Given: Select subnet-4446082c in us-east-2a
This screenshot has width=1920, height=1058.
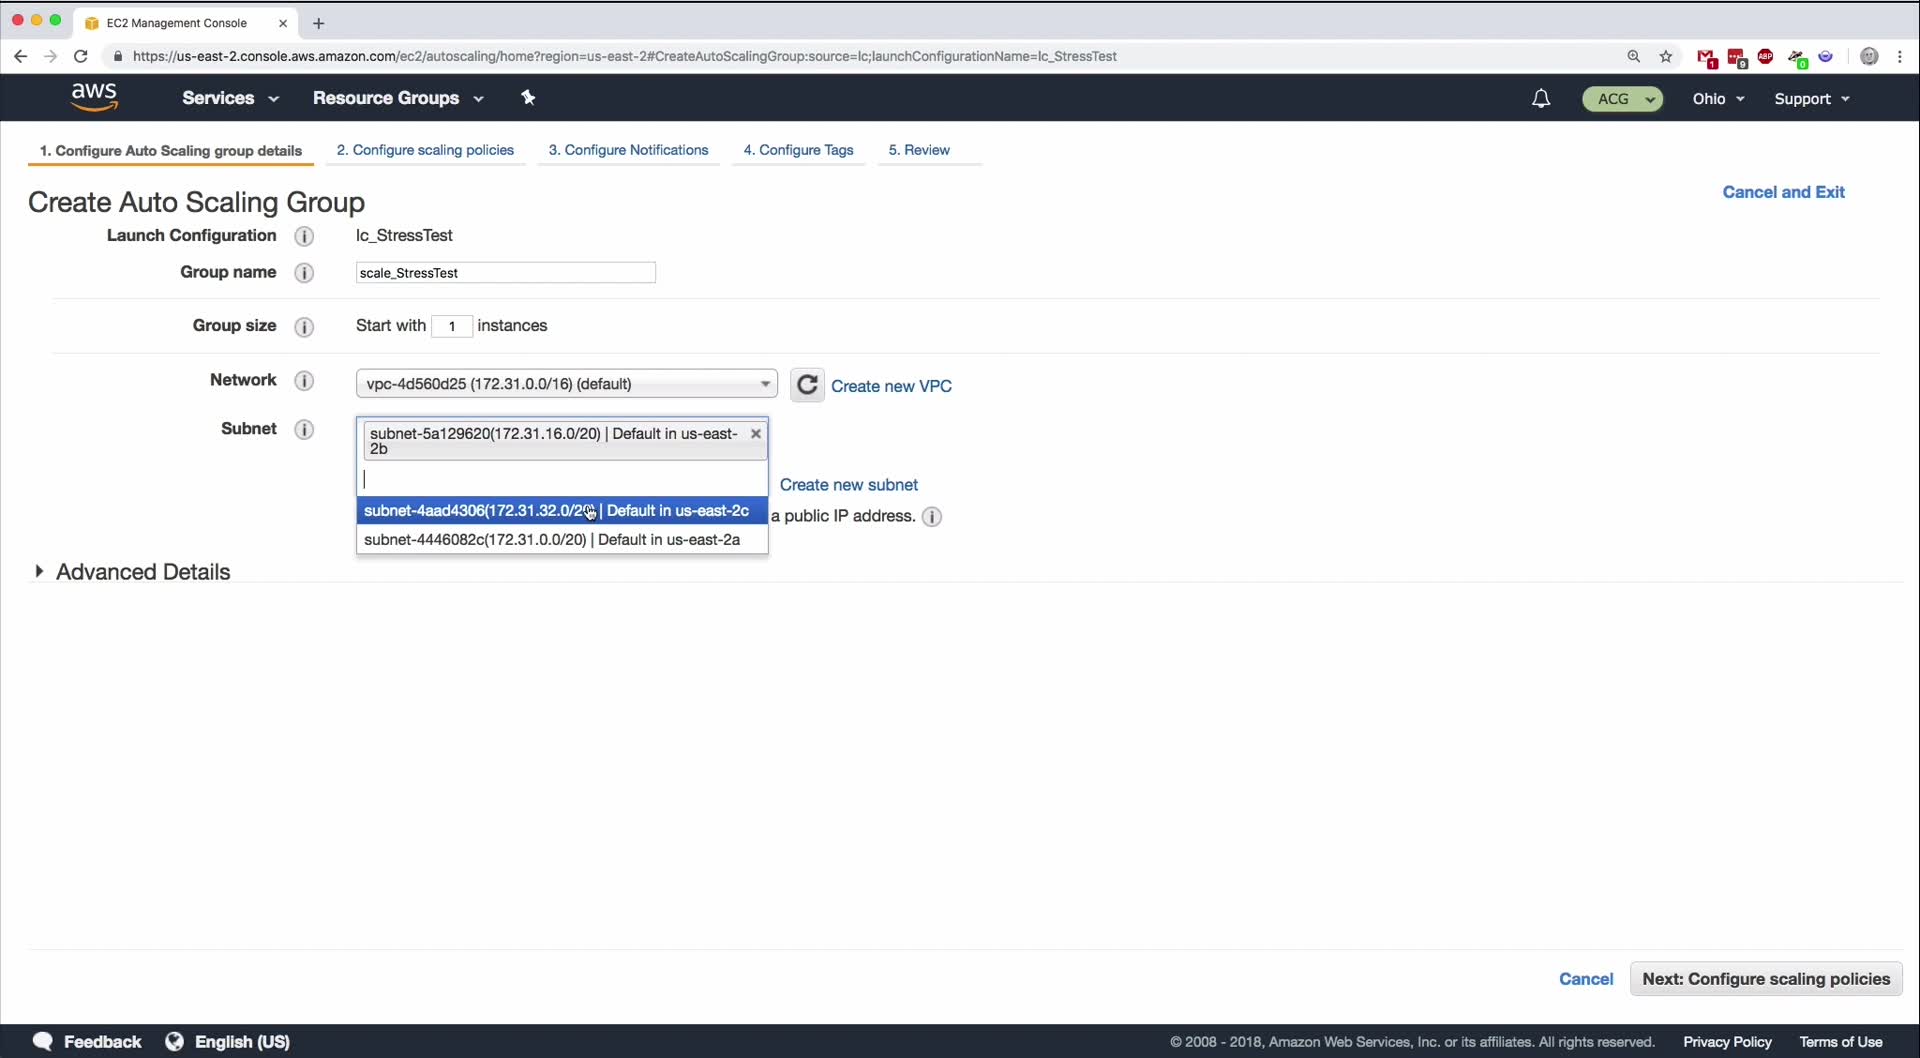Looking at the screenshot, I should [562, 540].
